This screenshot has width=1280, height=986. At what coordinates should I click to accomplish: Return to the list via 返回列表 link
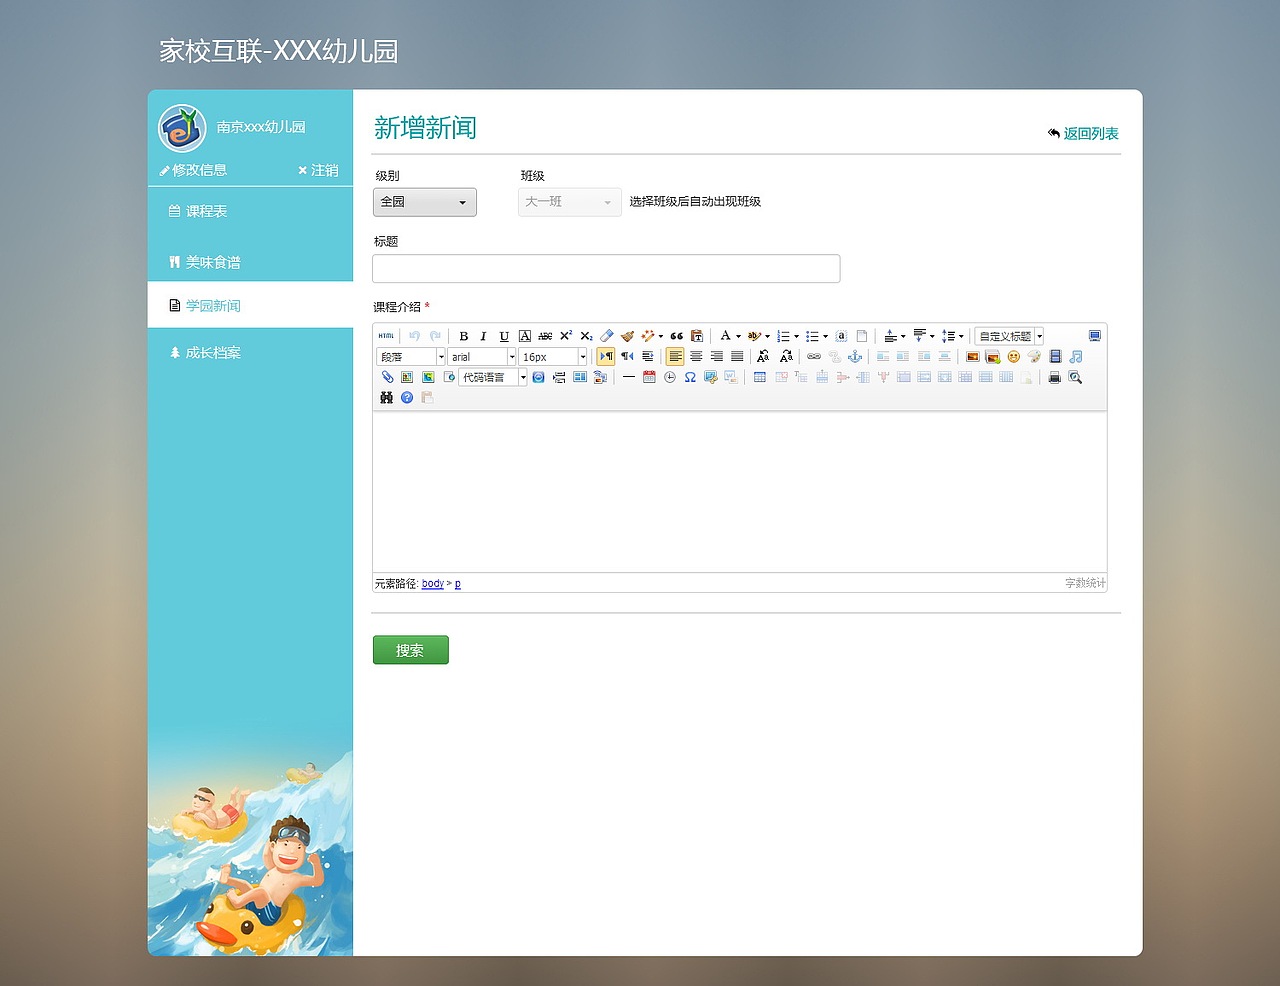click(x=1089, y=132)
